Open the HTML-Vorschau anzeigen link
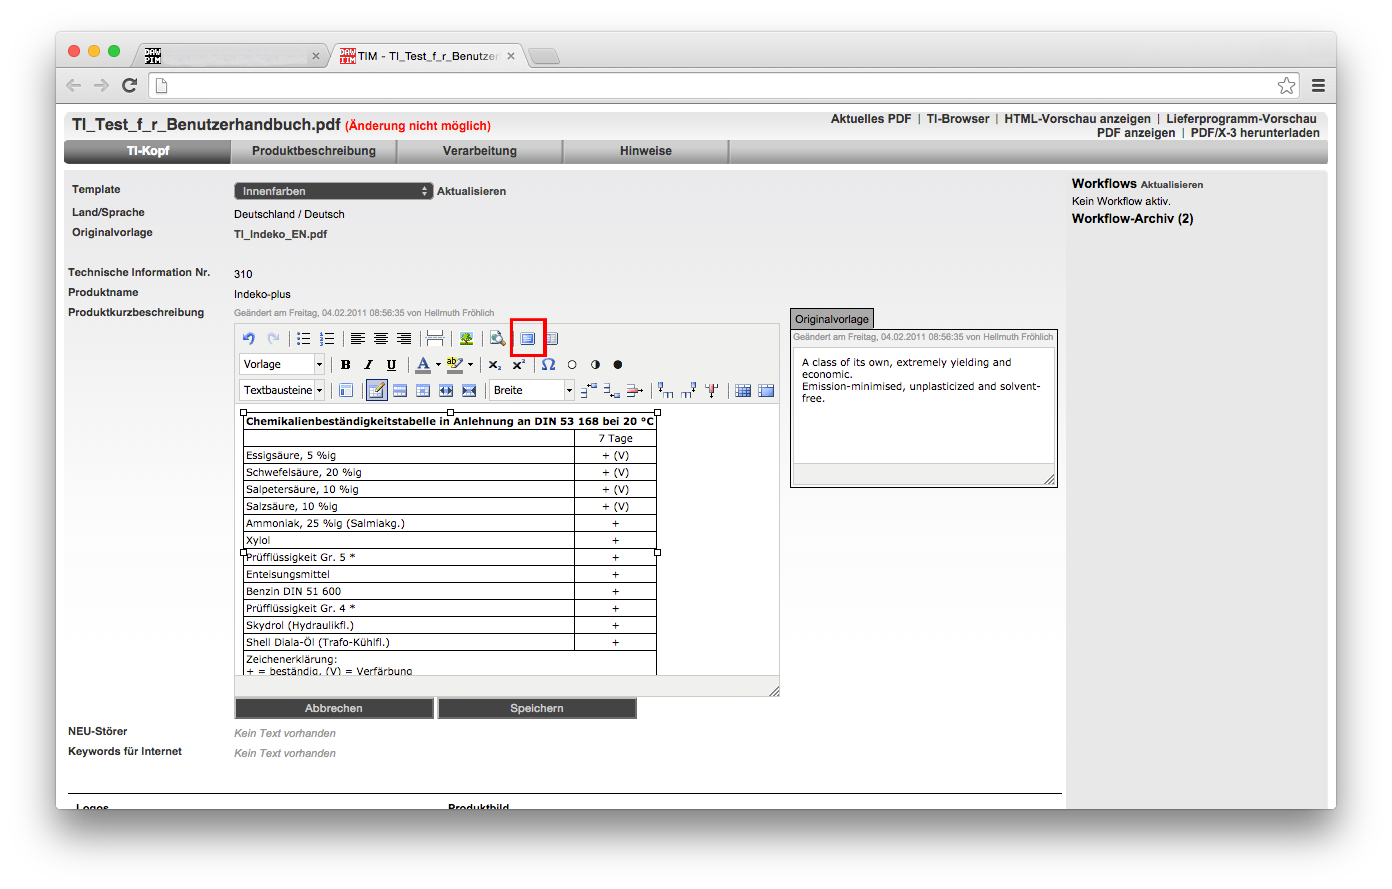Viewport: 1392px width, 889px height. pyautogui.click(x=1077, y=119)
